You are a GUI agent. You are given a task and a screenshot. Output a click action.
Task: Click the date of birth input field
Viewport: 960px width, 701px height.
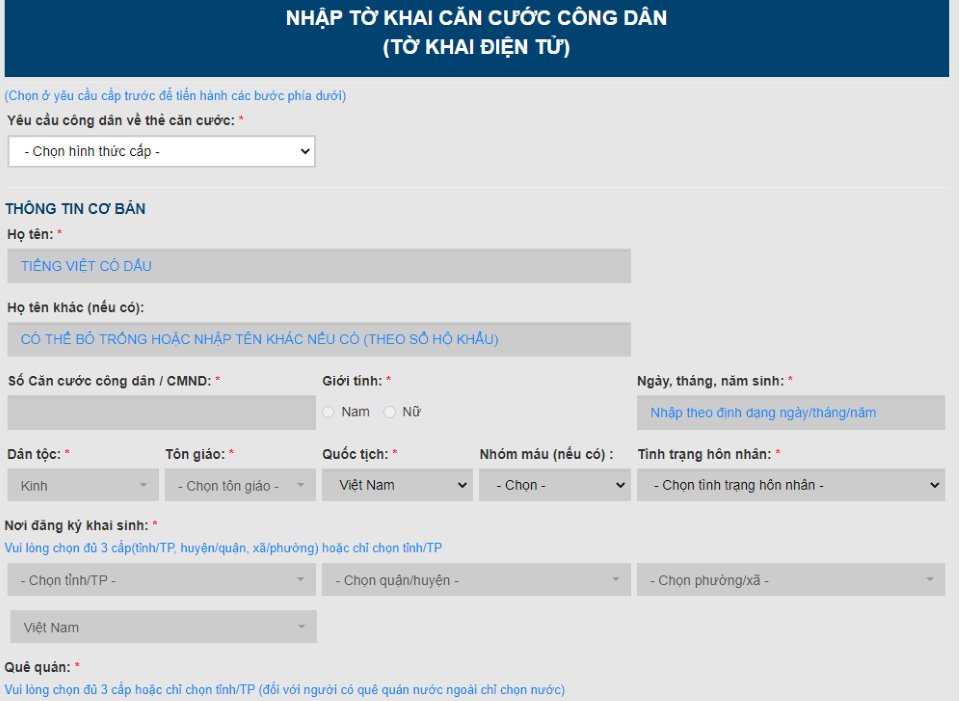click(x=790, y=411)
